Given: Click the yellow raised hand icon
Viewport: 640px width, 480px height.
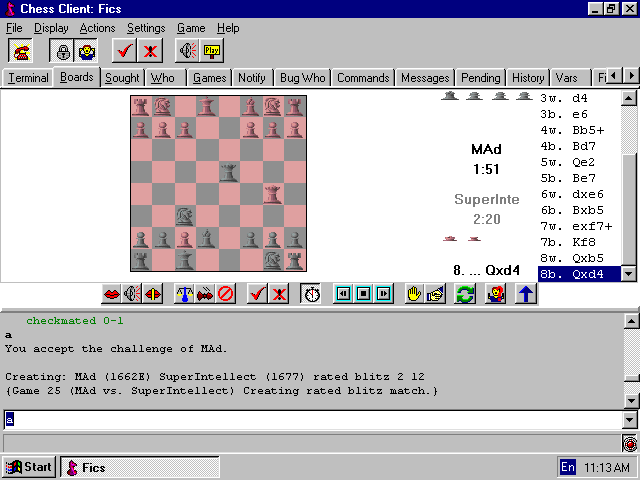Looking at the screenshot, I should [414, 294].
